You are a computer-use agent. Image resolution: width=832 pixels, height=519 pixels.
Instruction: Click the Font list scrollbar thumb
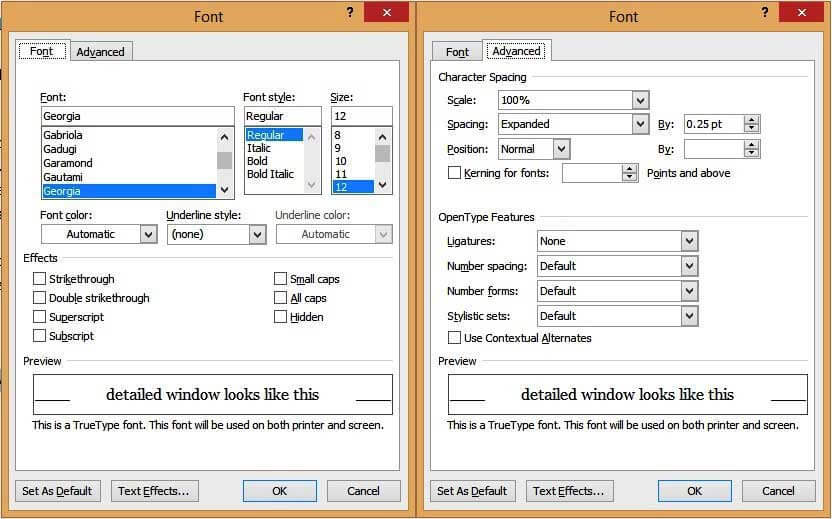[x=224, y=160]
